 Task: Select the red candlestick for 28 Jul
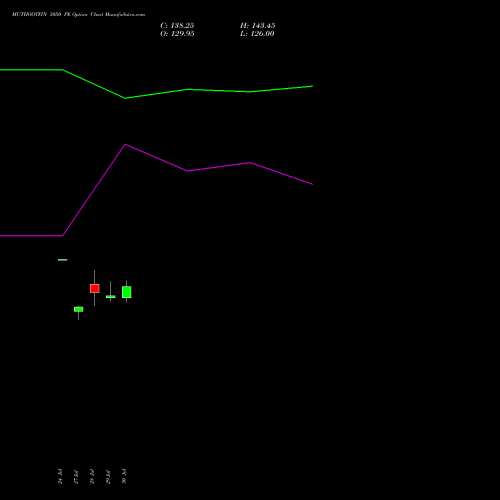coord(95,288)
